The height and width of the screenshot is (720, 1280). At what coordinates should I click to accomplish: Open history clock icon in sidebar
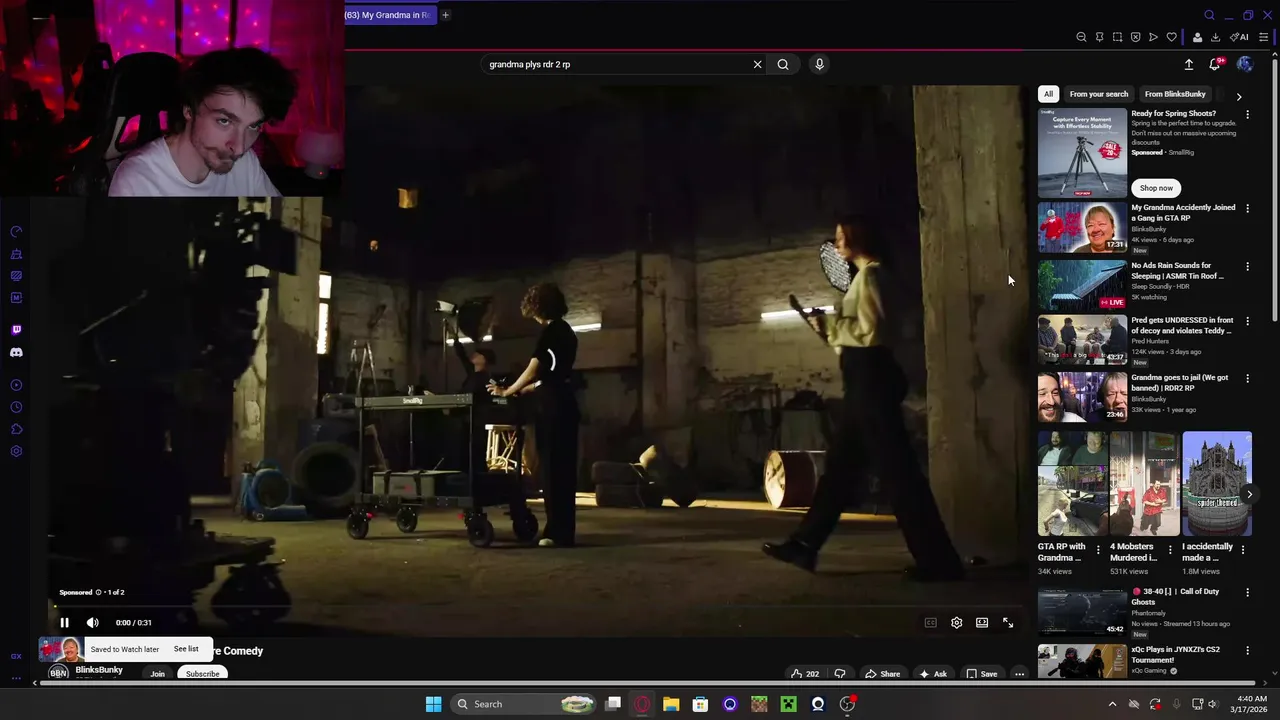[x=16, y=407]
